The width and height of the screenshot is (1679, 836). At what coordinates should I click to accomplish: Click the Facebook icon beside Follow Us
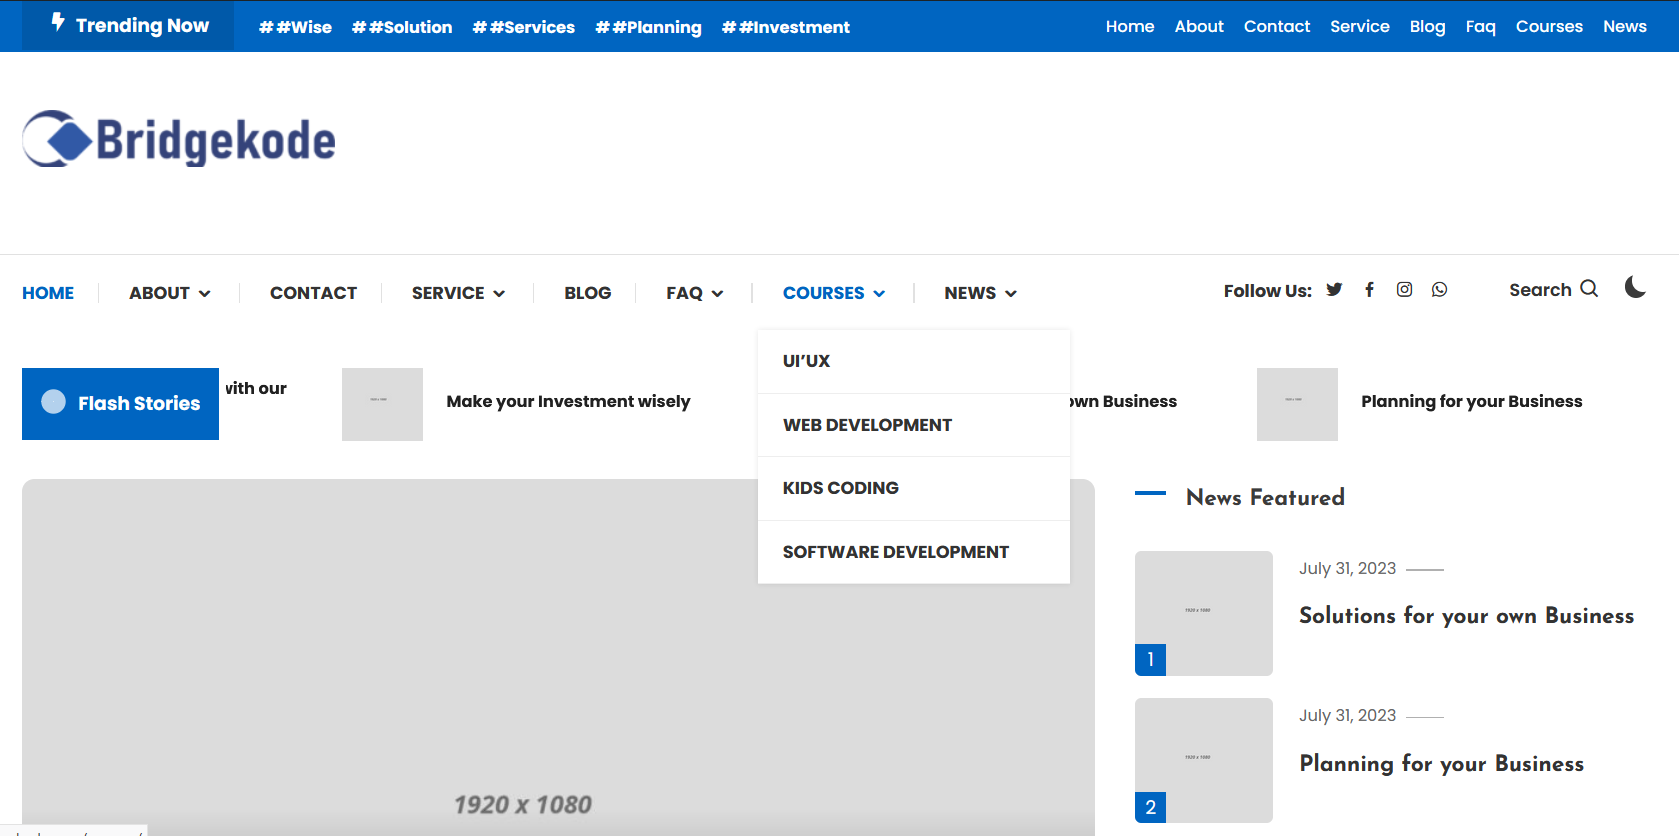click(x=1369, y=290)
